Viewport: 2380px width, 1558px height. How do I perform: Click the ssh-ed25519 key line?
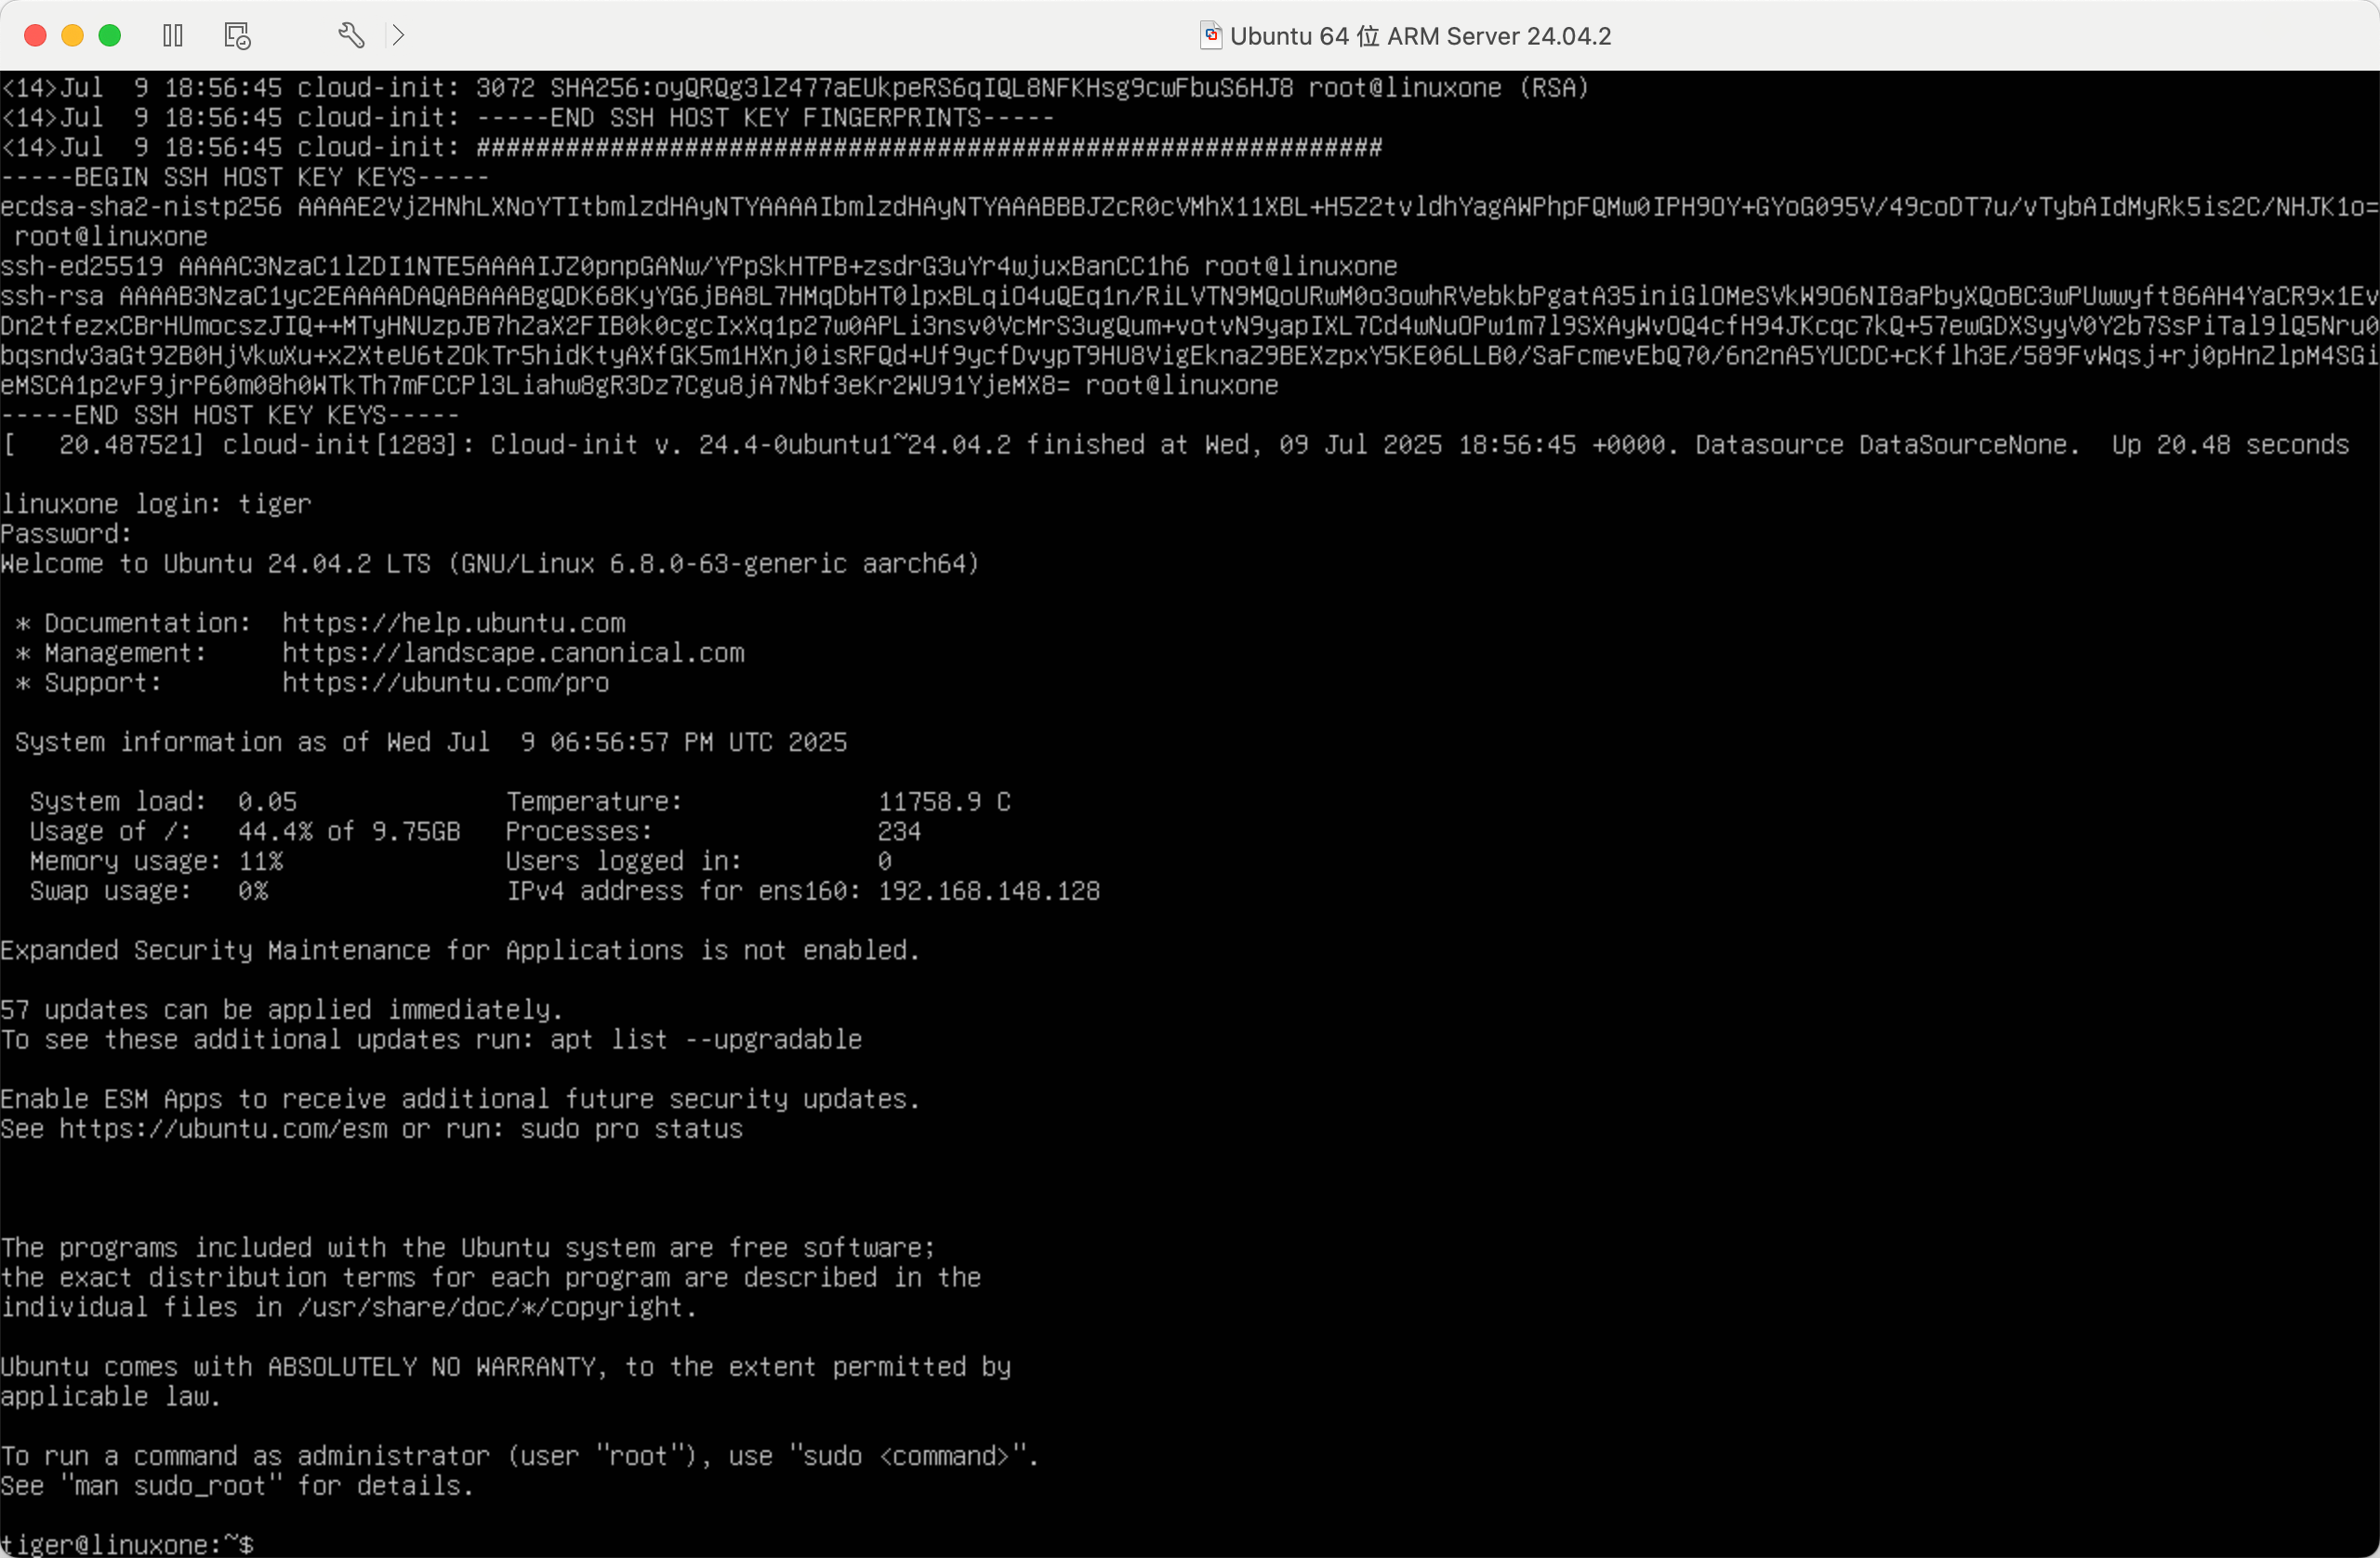pos(699,266)
